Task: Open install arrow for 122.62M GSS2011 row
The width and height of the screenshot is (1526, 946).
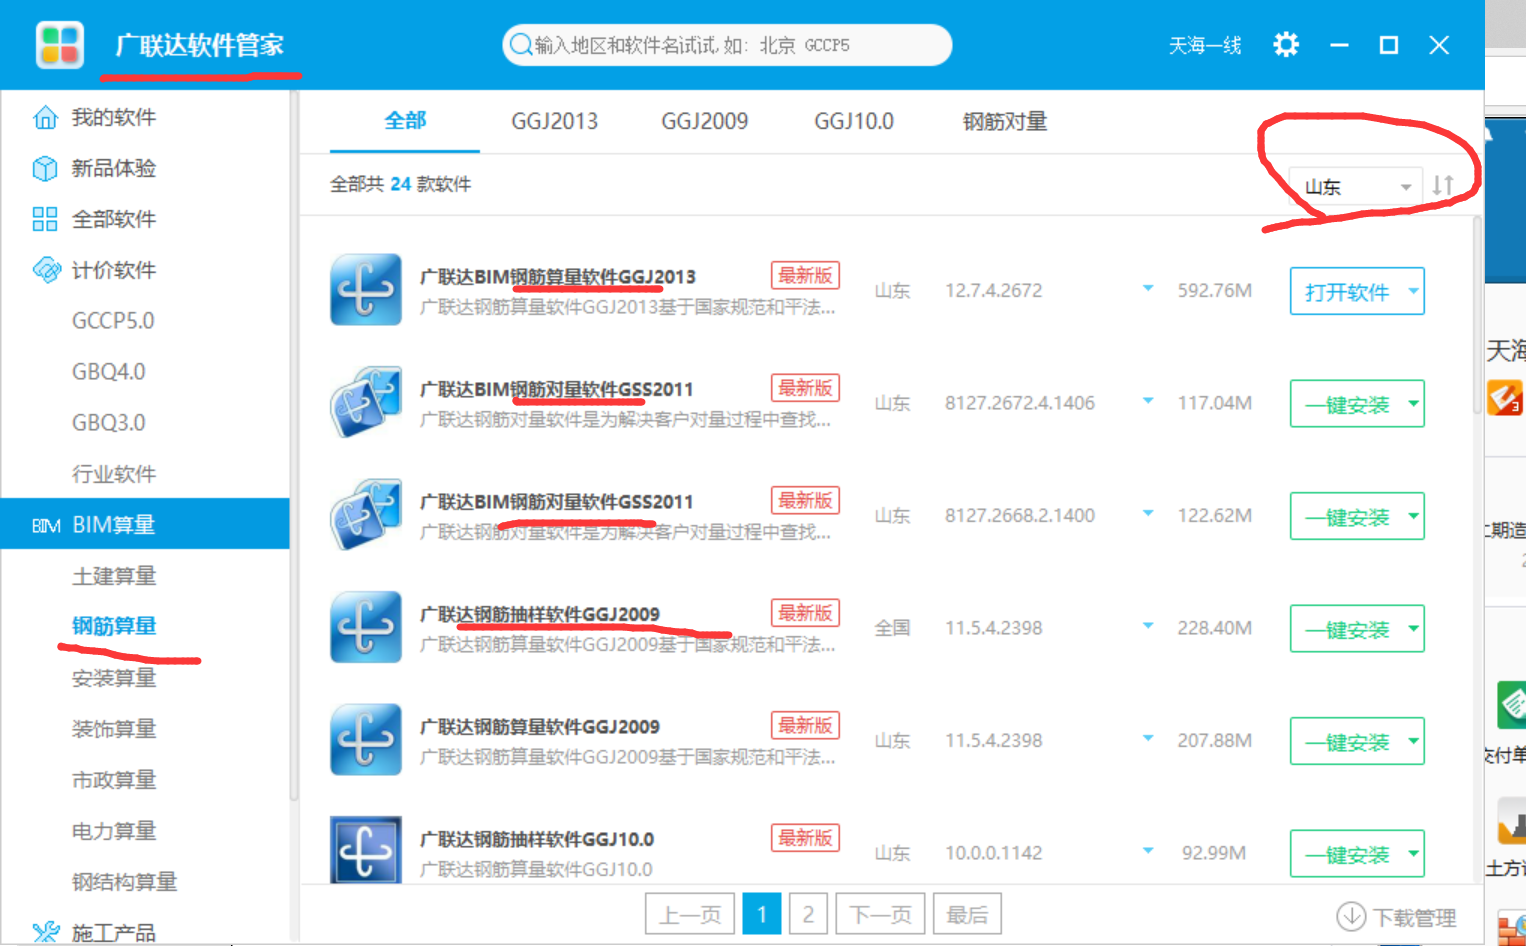Action: point(1413,516)
